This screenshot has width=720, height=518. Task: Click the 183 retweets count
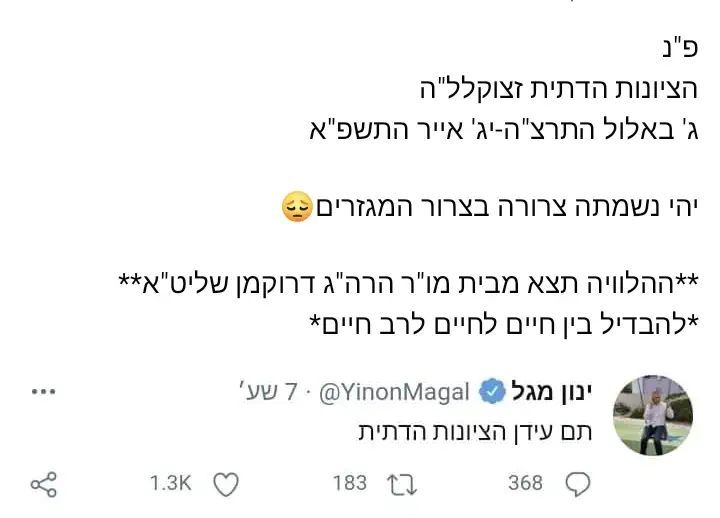click(349, 485)
